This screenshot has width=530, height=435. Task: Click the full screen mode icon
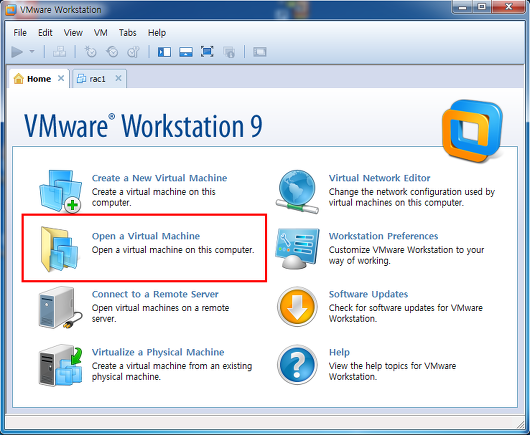[x=207, y=52]
